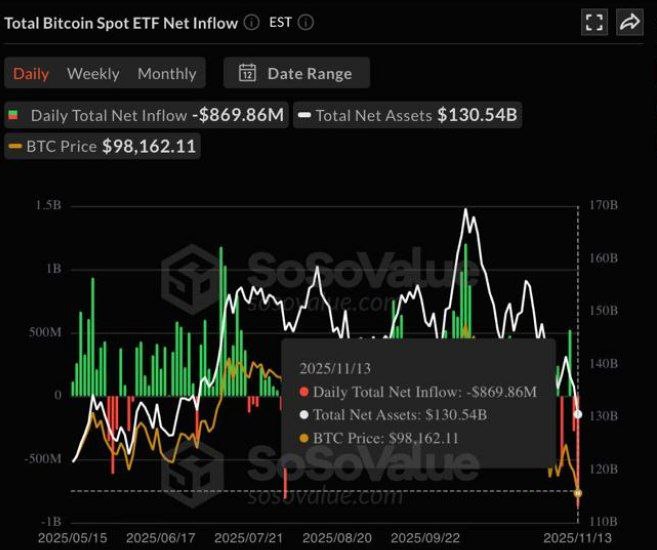This screenshot has width=657, height=550.
Task: Click the 2025/11/13 data point on chart
Action: click(x=578, y=414)
